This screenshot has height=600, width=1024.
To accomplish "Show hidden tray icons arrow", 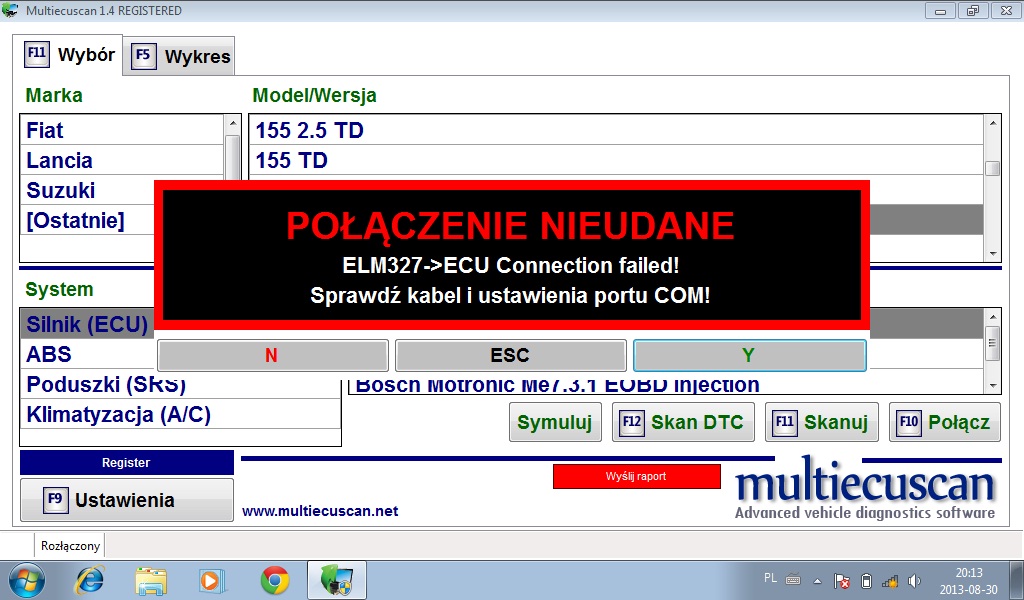I will [817, 580].
